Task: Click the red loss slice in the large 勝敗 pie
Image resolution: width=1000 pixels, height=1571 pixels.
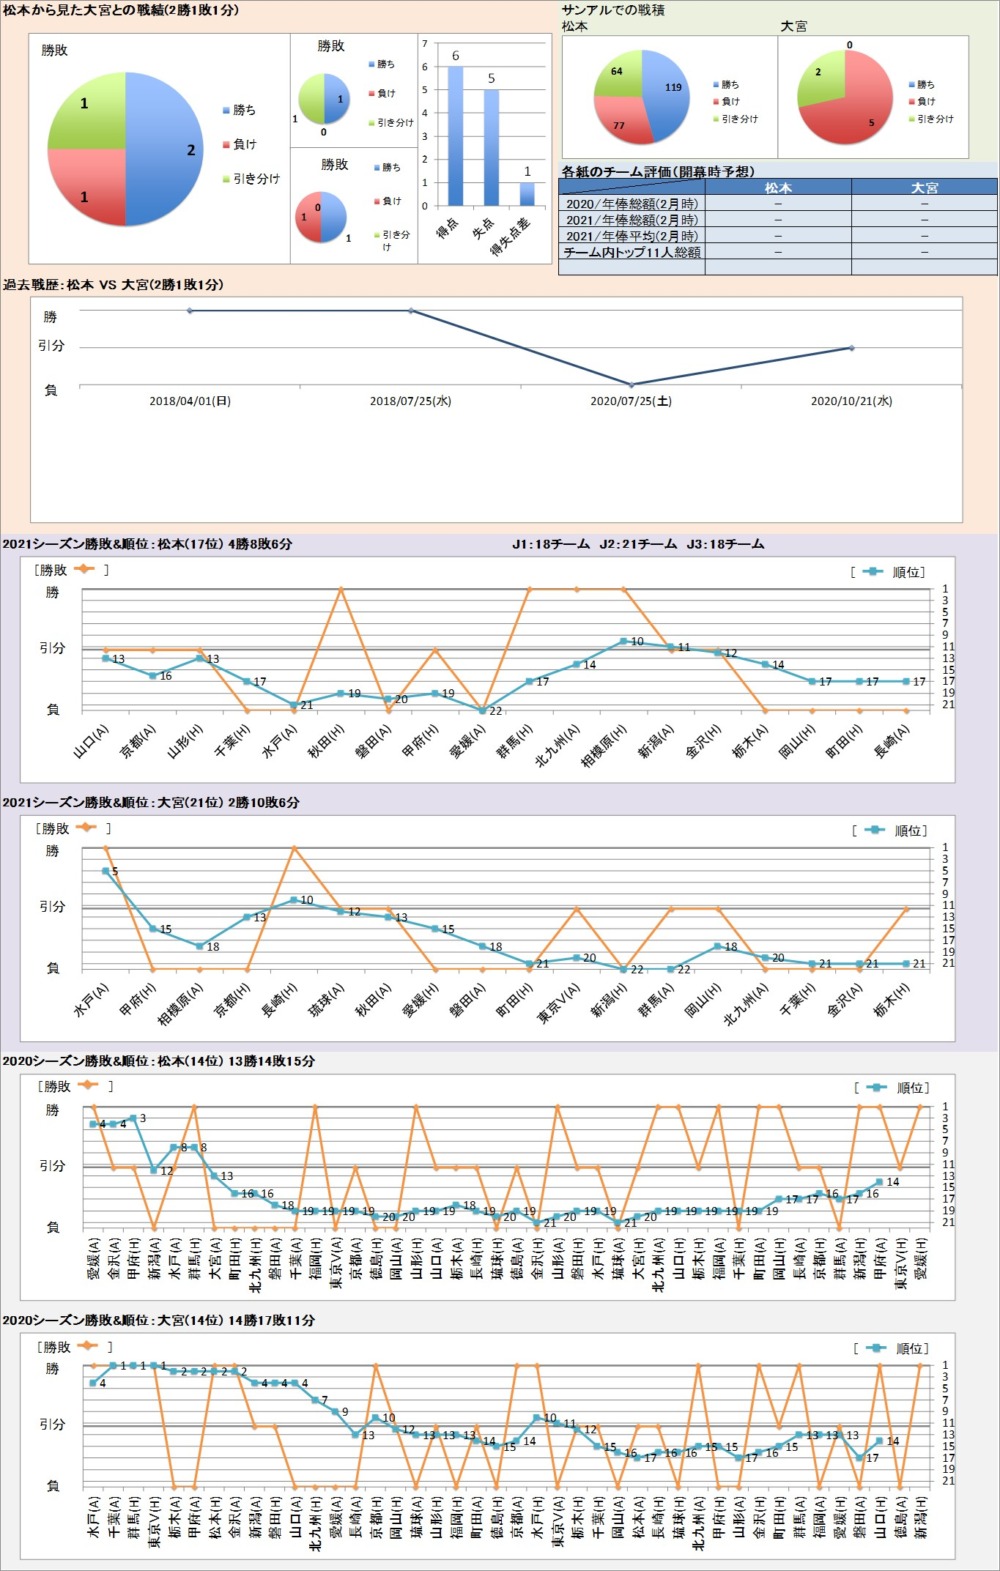Action: [90, 190]
